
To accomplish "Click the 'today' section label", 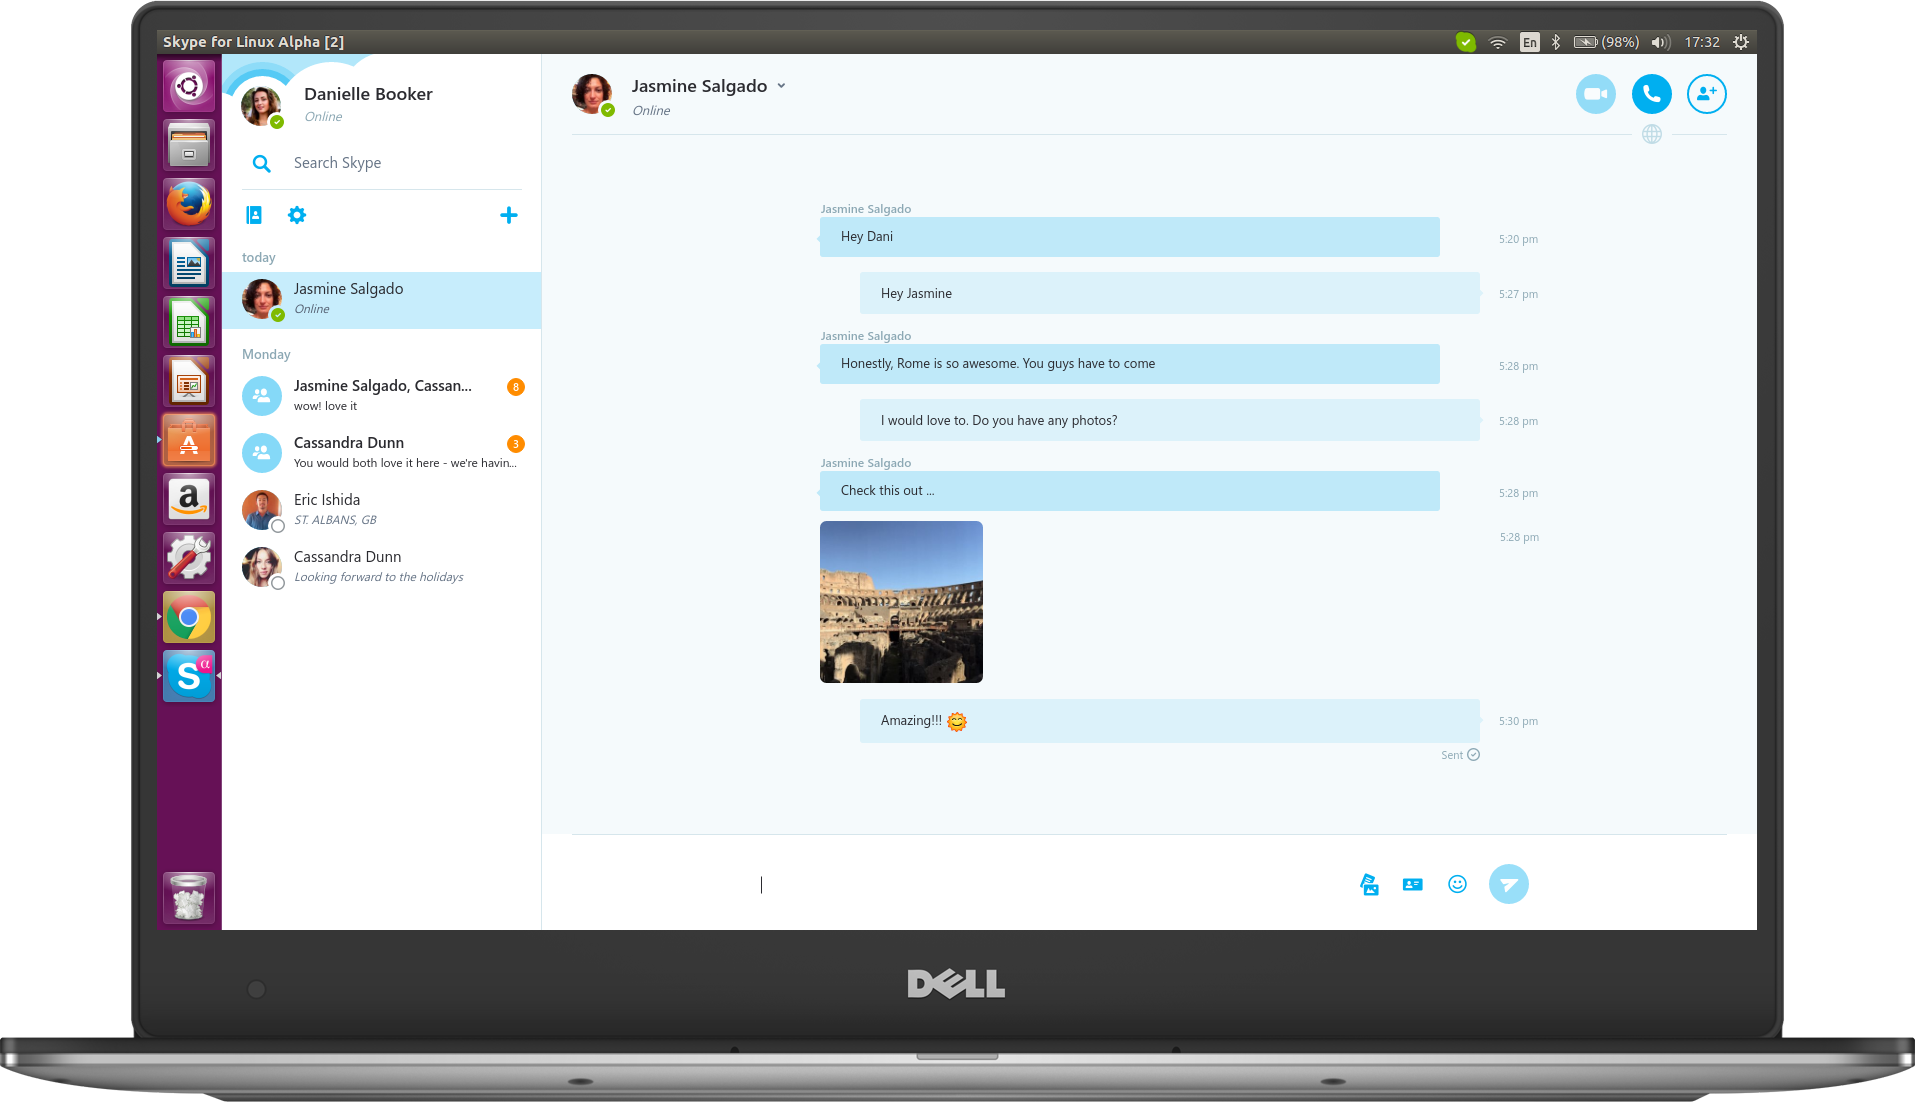I will pos(258,258).
